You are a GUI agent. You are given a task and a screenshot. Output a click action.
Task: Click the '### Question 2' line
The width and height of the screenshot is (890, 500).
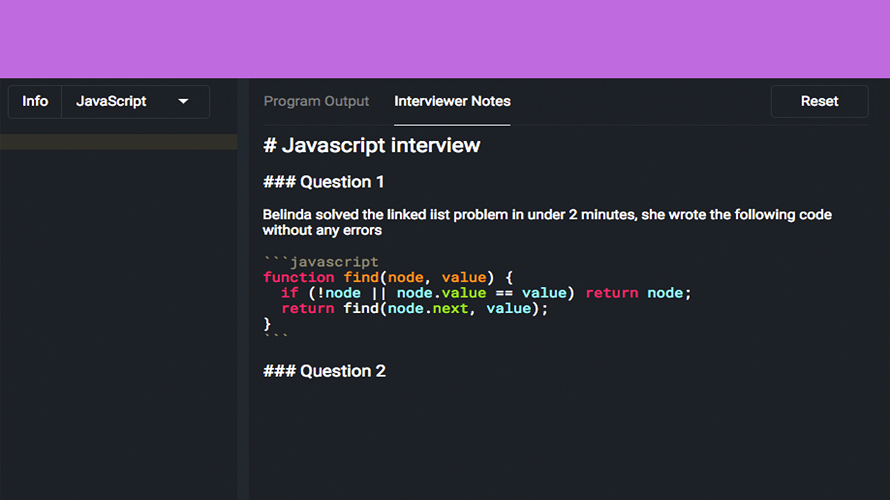coord(324,371)
